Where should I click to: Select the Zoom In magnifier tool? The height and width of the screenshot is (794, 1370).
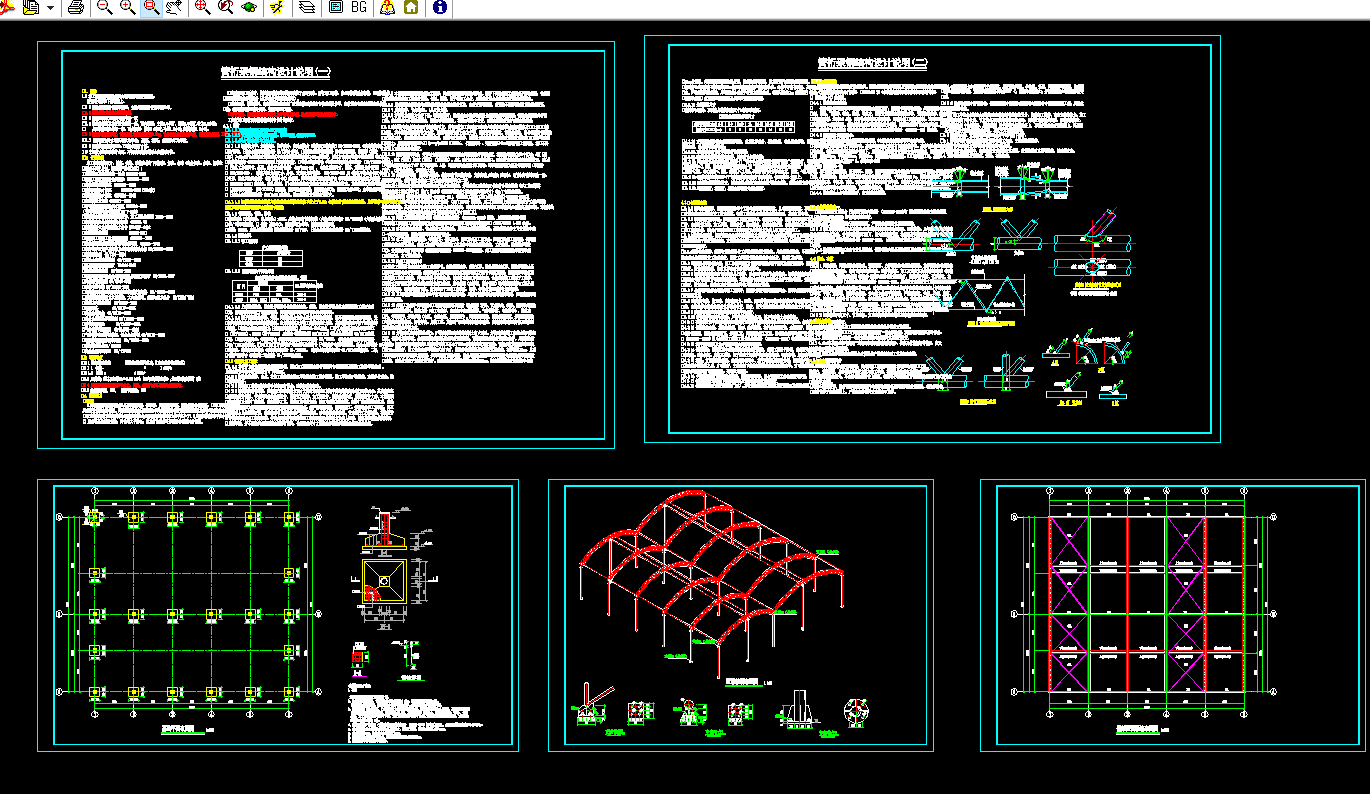128,7
